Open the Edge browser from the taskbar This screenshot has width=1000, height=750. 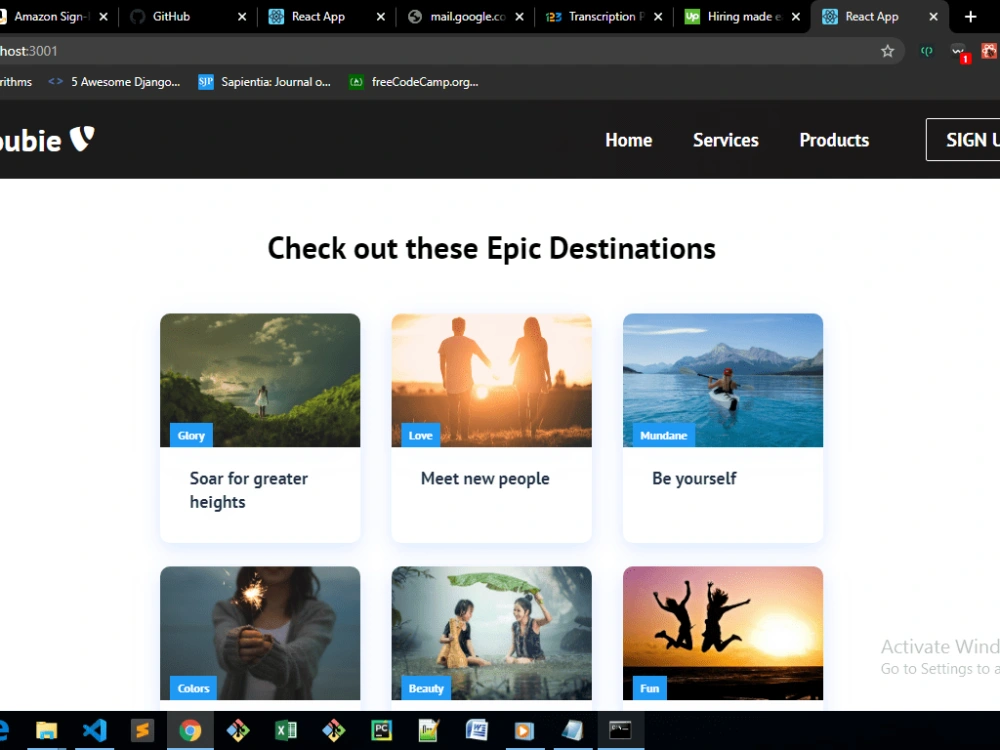click(x=3, y=730)
